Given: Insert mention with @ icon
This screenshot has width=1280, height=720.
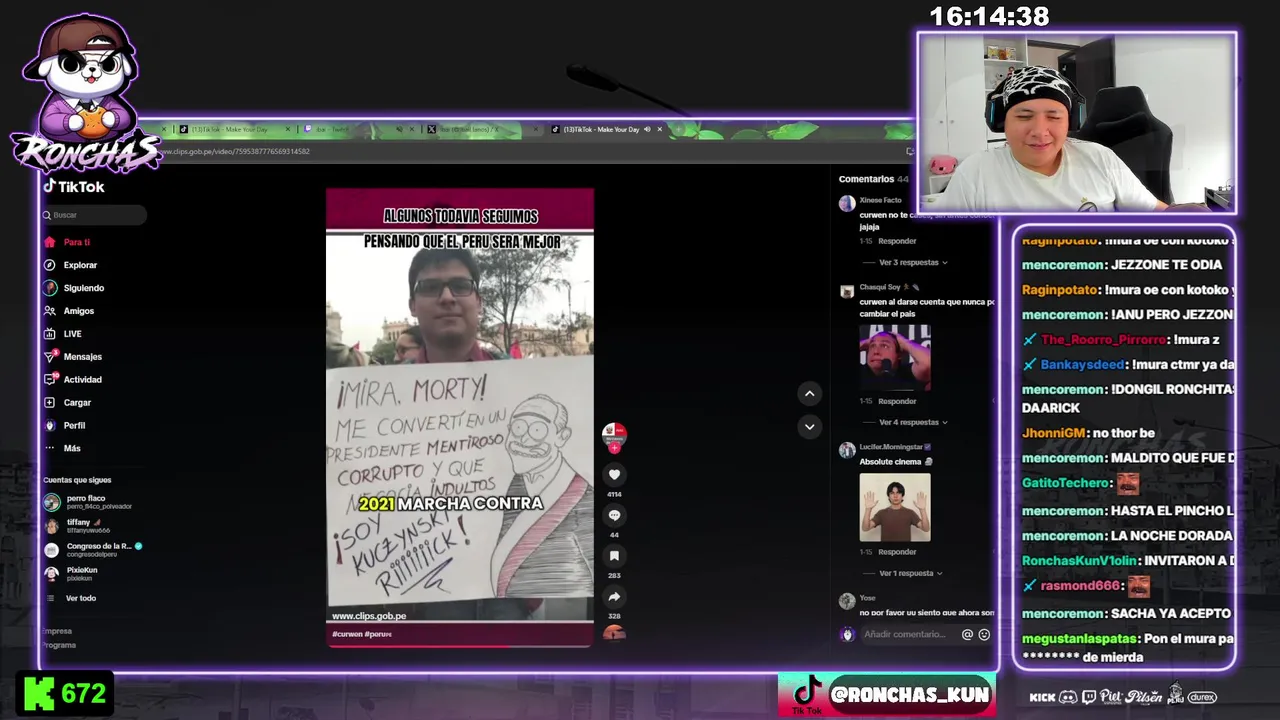Looking at the screenshot, I should [967, 634].
